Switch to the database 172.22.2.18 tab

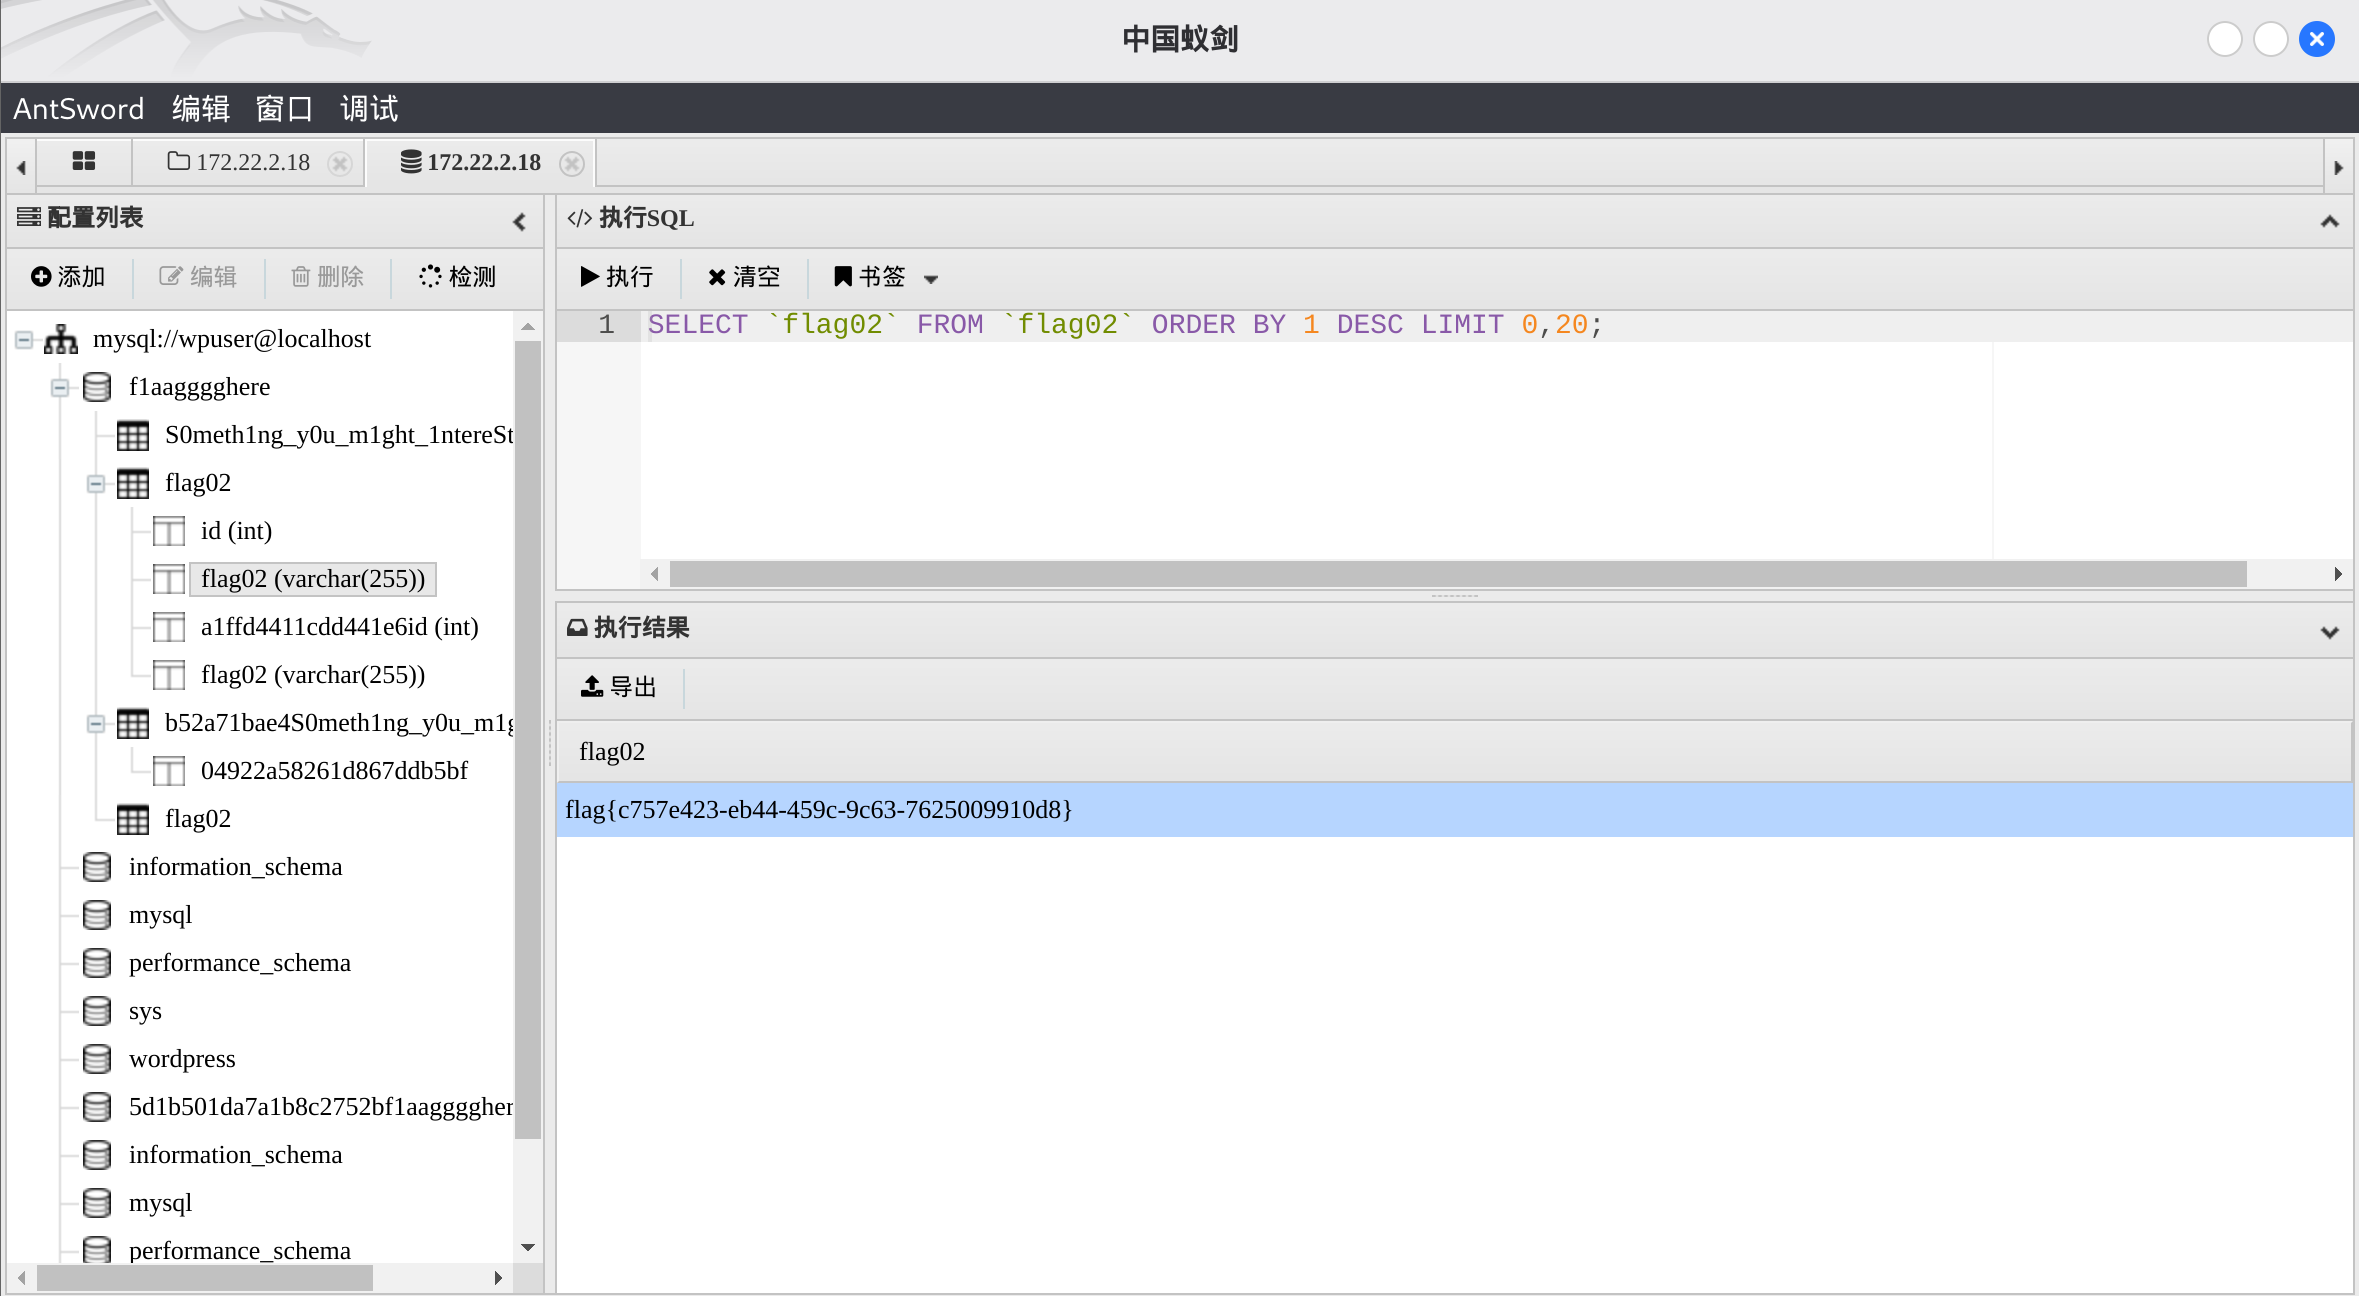pos(471,162)
